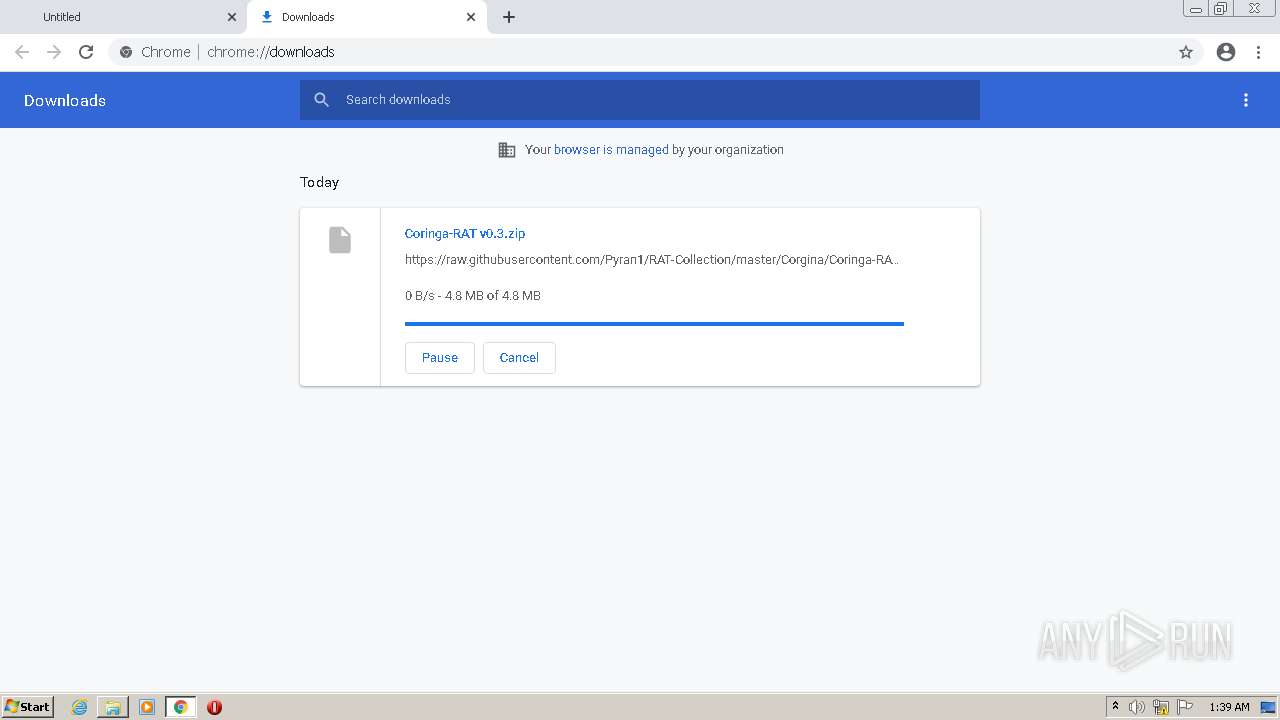Select the Downloads tab
The height and width of the screenshot is (720, 1280).
click(x=367, y=17)
